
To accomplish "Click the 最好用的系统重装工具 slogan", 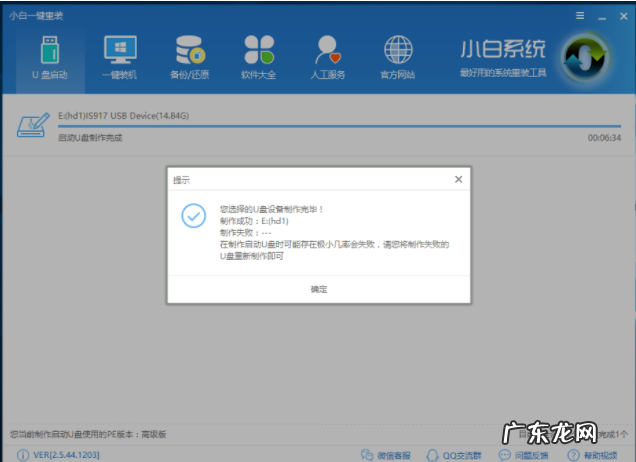I will pyautogui.click(x=503, y=73).
